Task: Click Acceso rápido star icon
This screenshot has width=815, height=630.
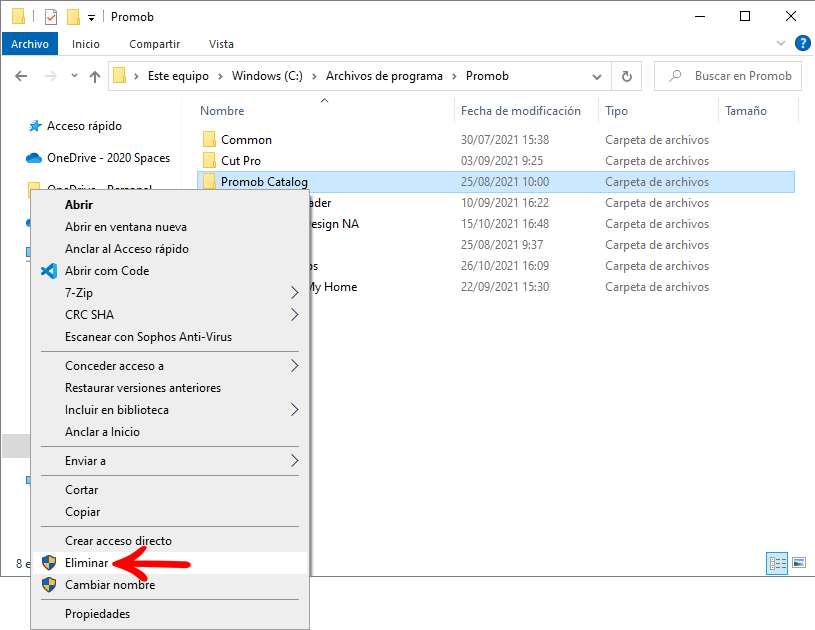Action: 34,126
